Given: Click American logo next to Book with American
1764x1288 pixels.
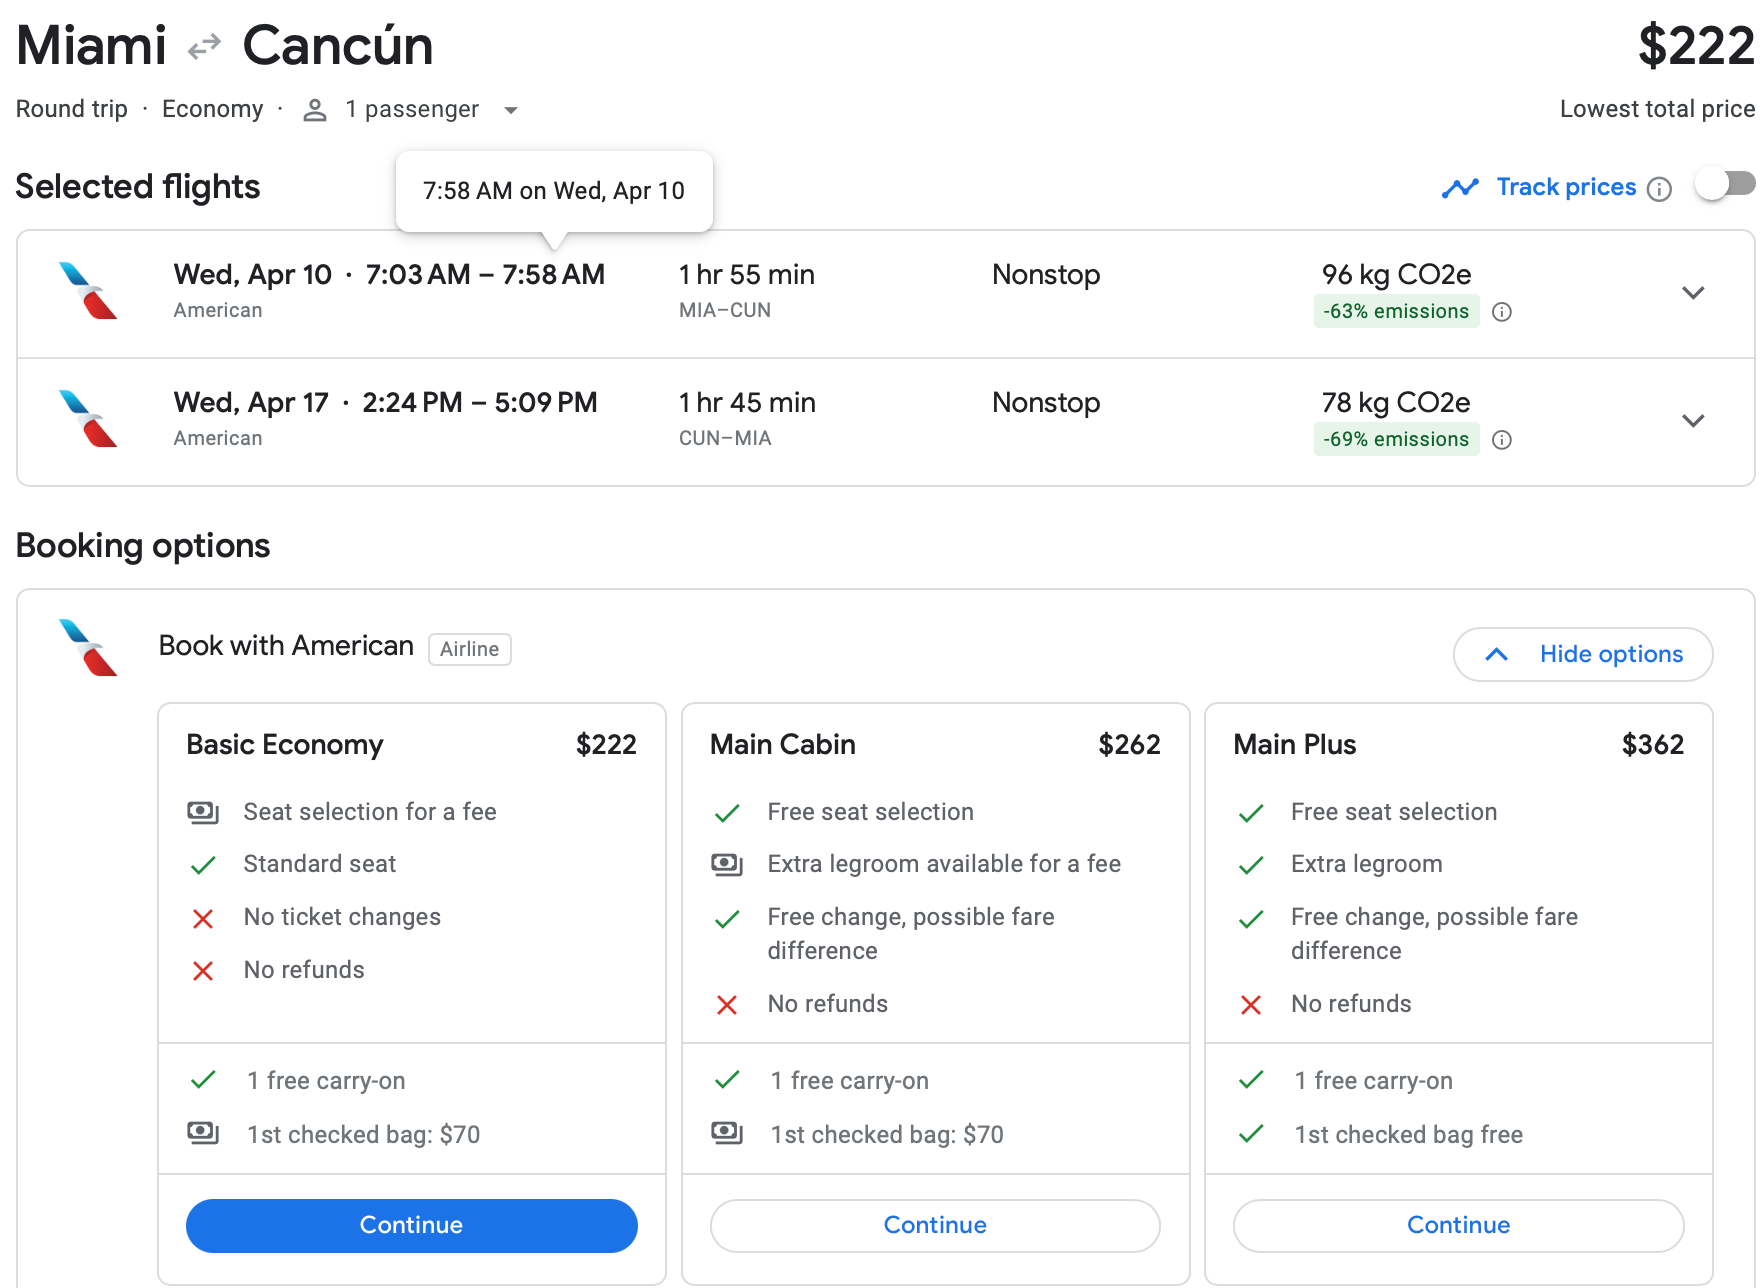Looking at the screenshot, I should (88, 648).
